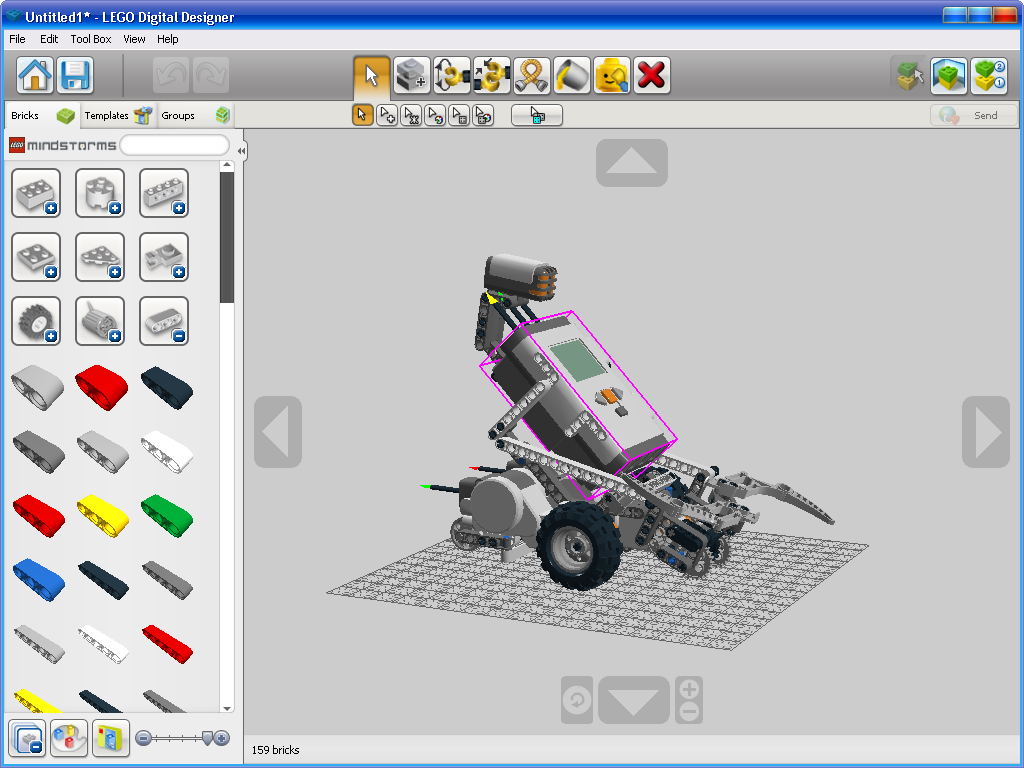
Task: Select the Hide minifig head tool
Action: click(612, 75)
